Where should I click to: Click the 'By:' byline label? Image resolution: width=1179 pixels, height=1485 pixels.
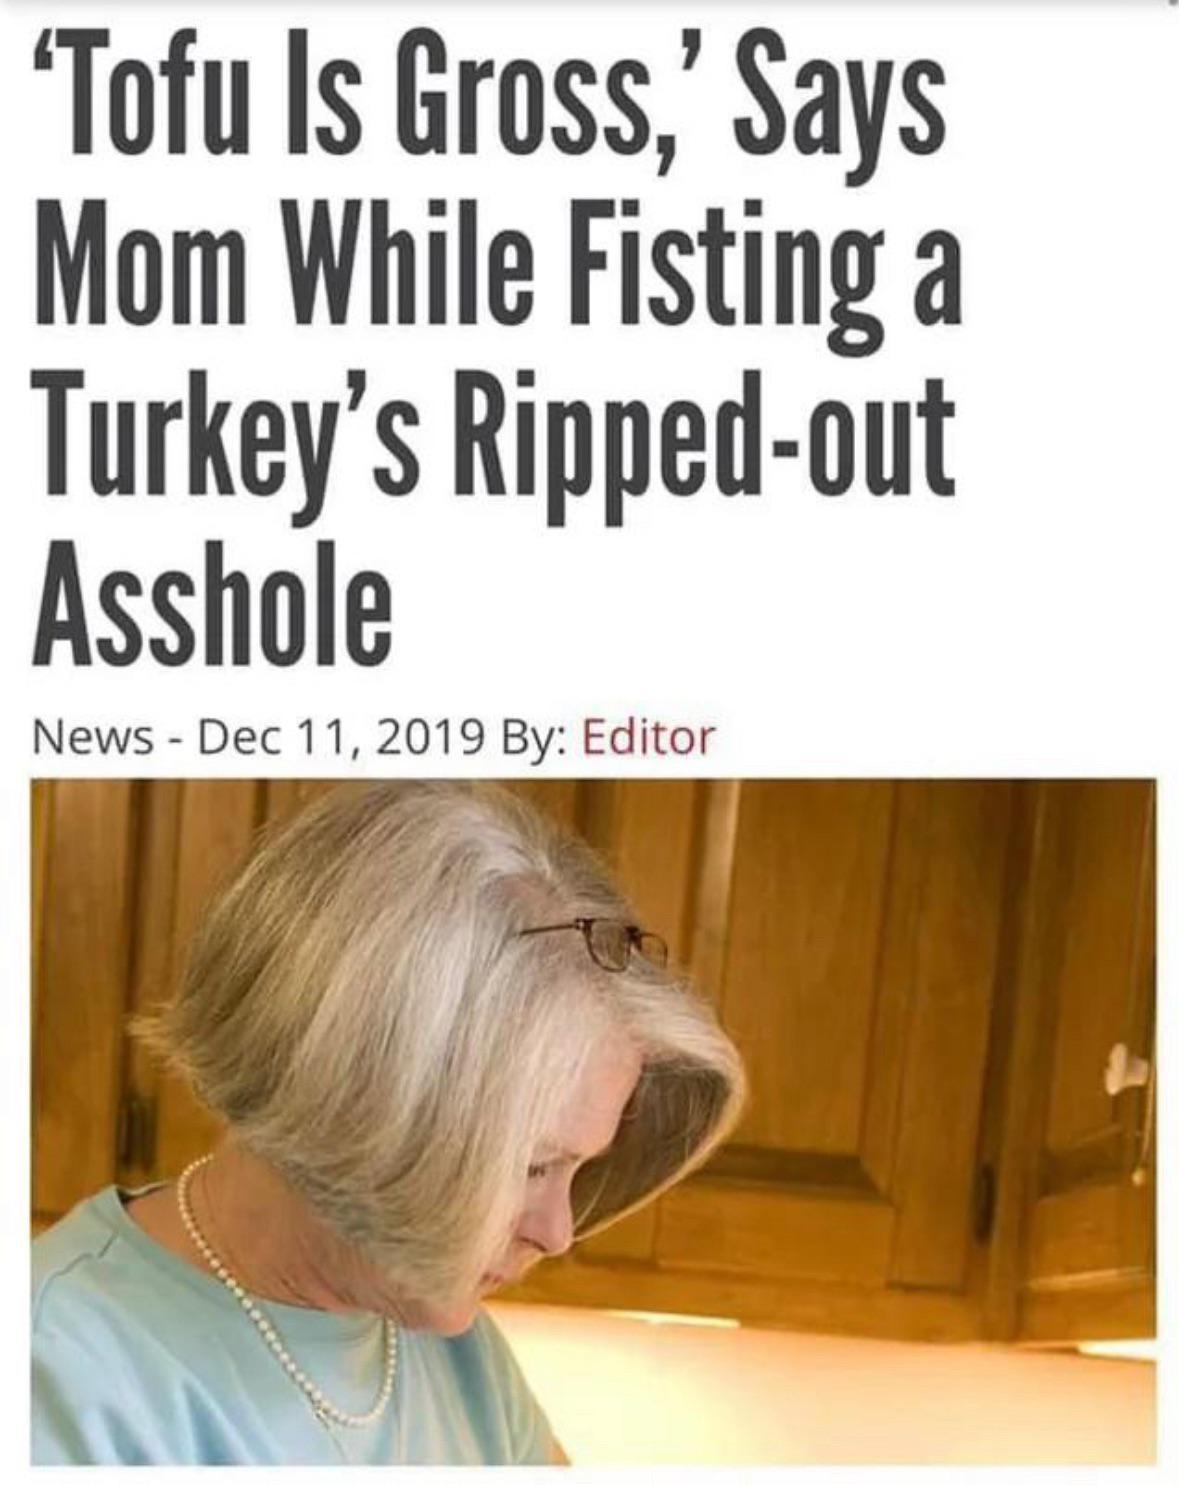pos(537,738)
